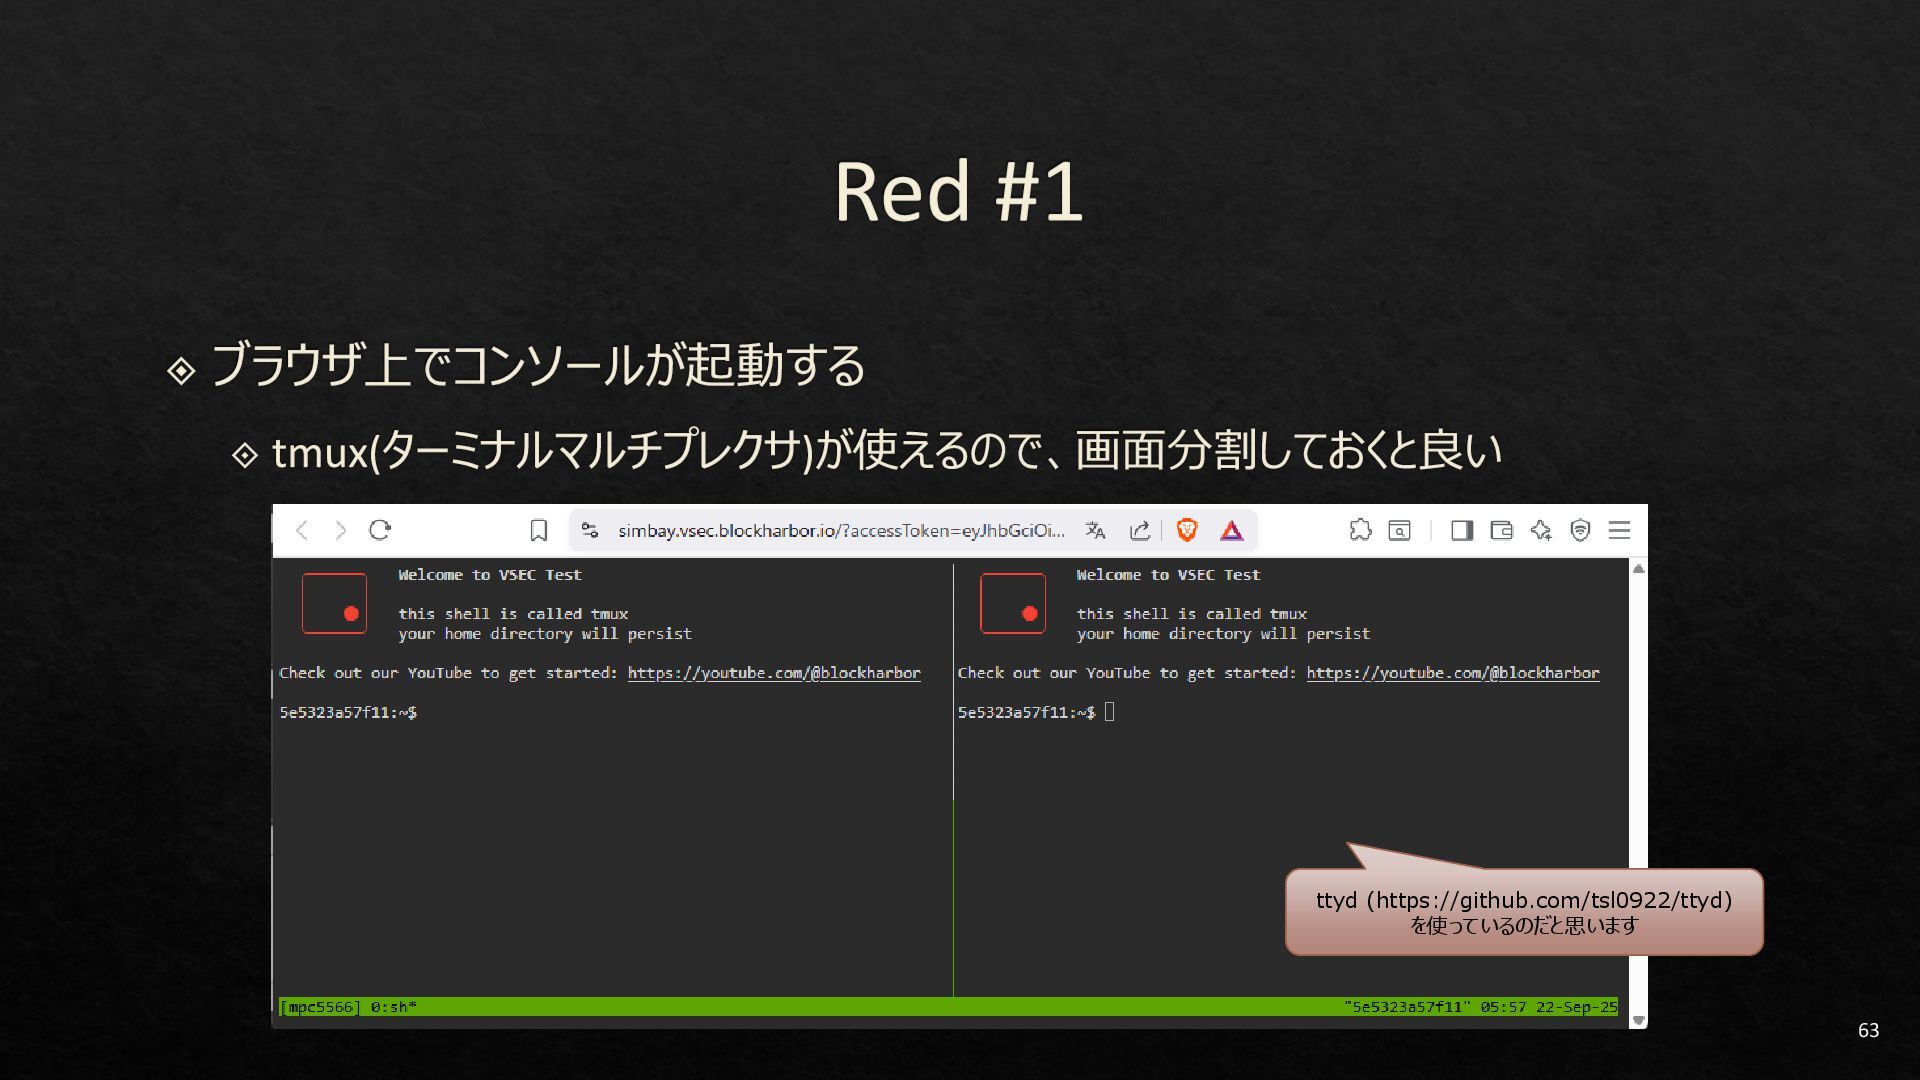Toggle the browser sidebar panel
Image resolution: width=1920 pixels, height=1080 pixels.
[x=1462, y=530]
